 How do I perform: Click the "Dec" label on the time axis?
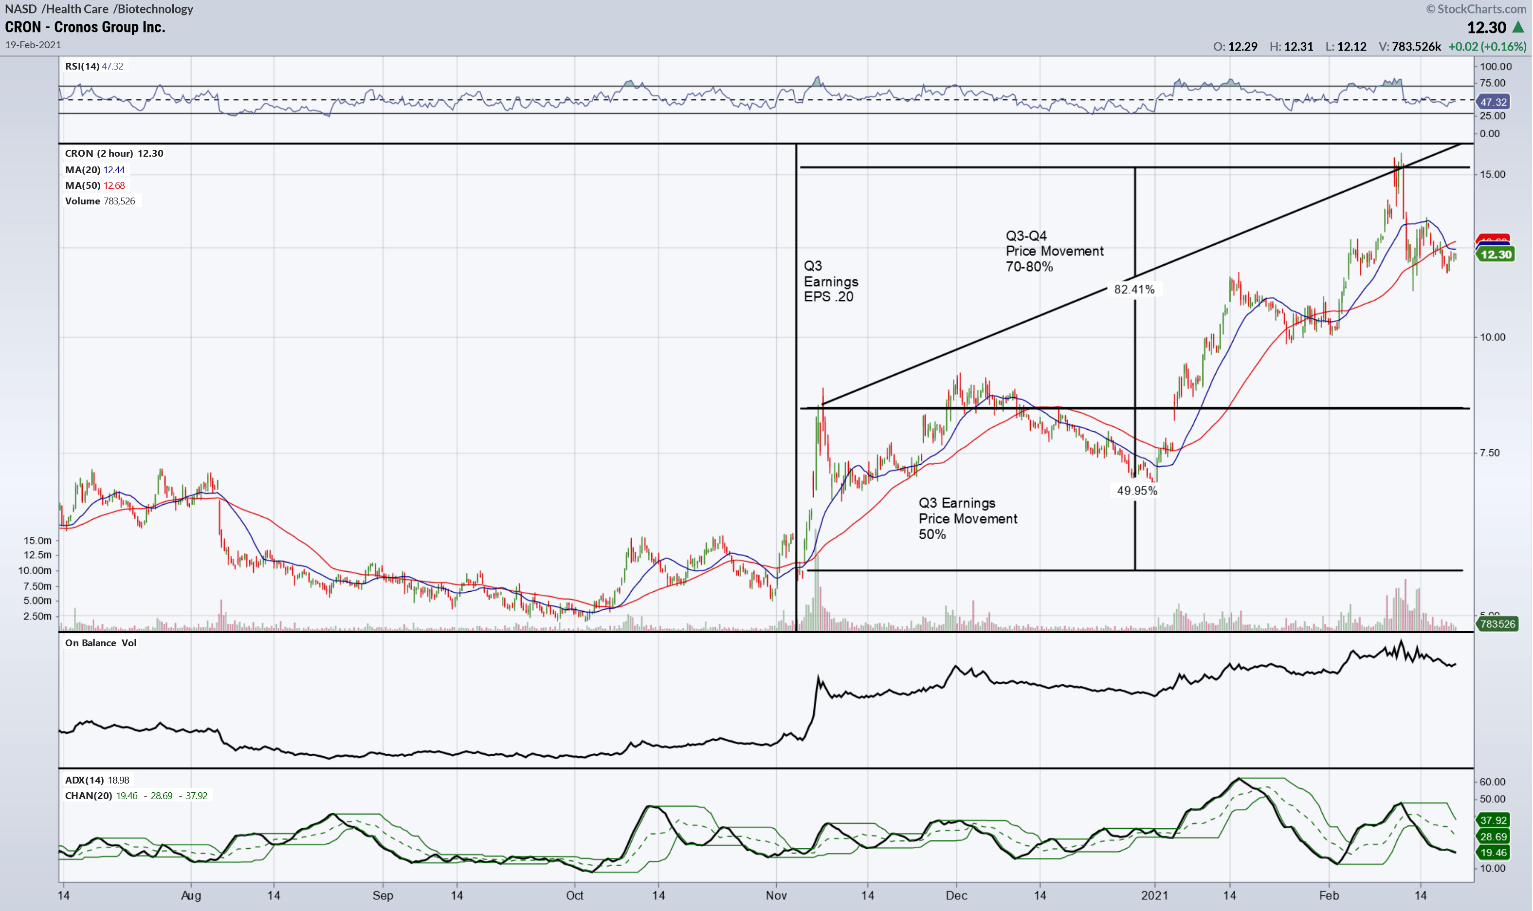pyautogui.click(x=956, y=896)
